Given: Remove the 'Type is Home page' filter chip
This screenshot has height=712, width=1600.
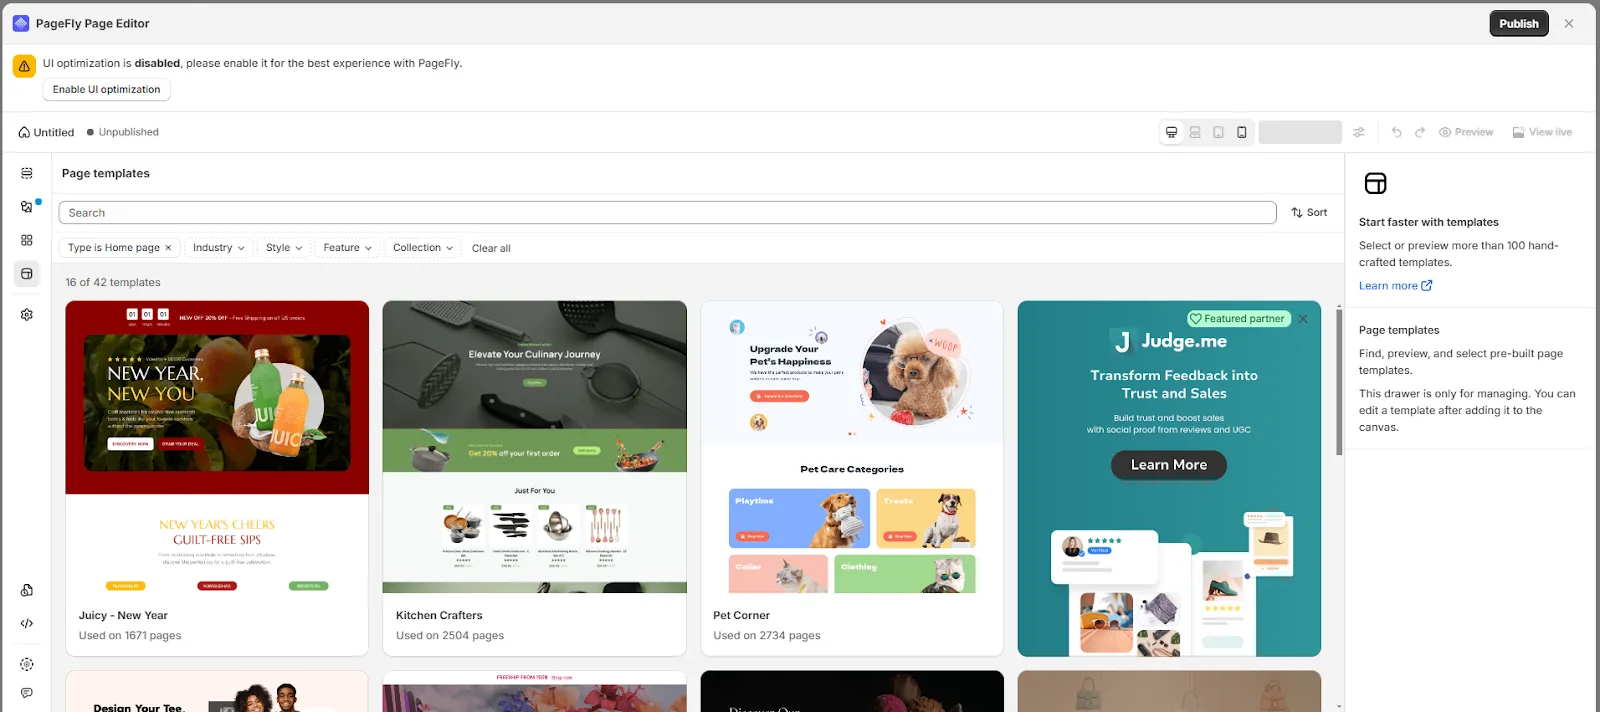Looking at the screenshot, I should coord(168,248).
